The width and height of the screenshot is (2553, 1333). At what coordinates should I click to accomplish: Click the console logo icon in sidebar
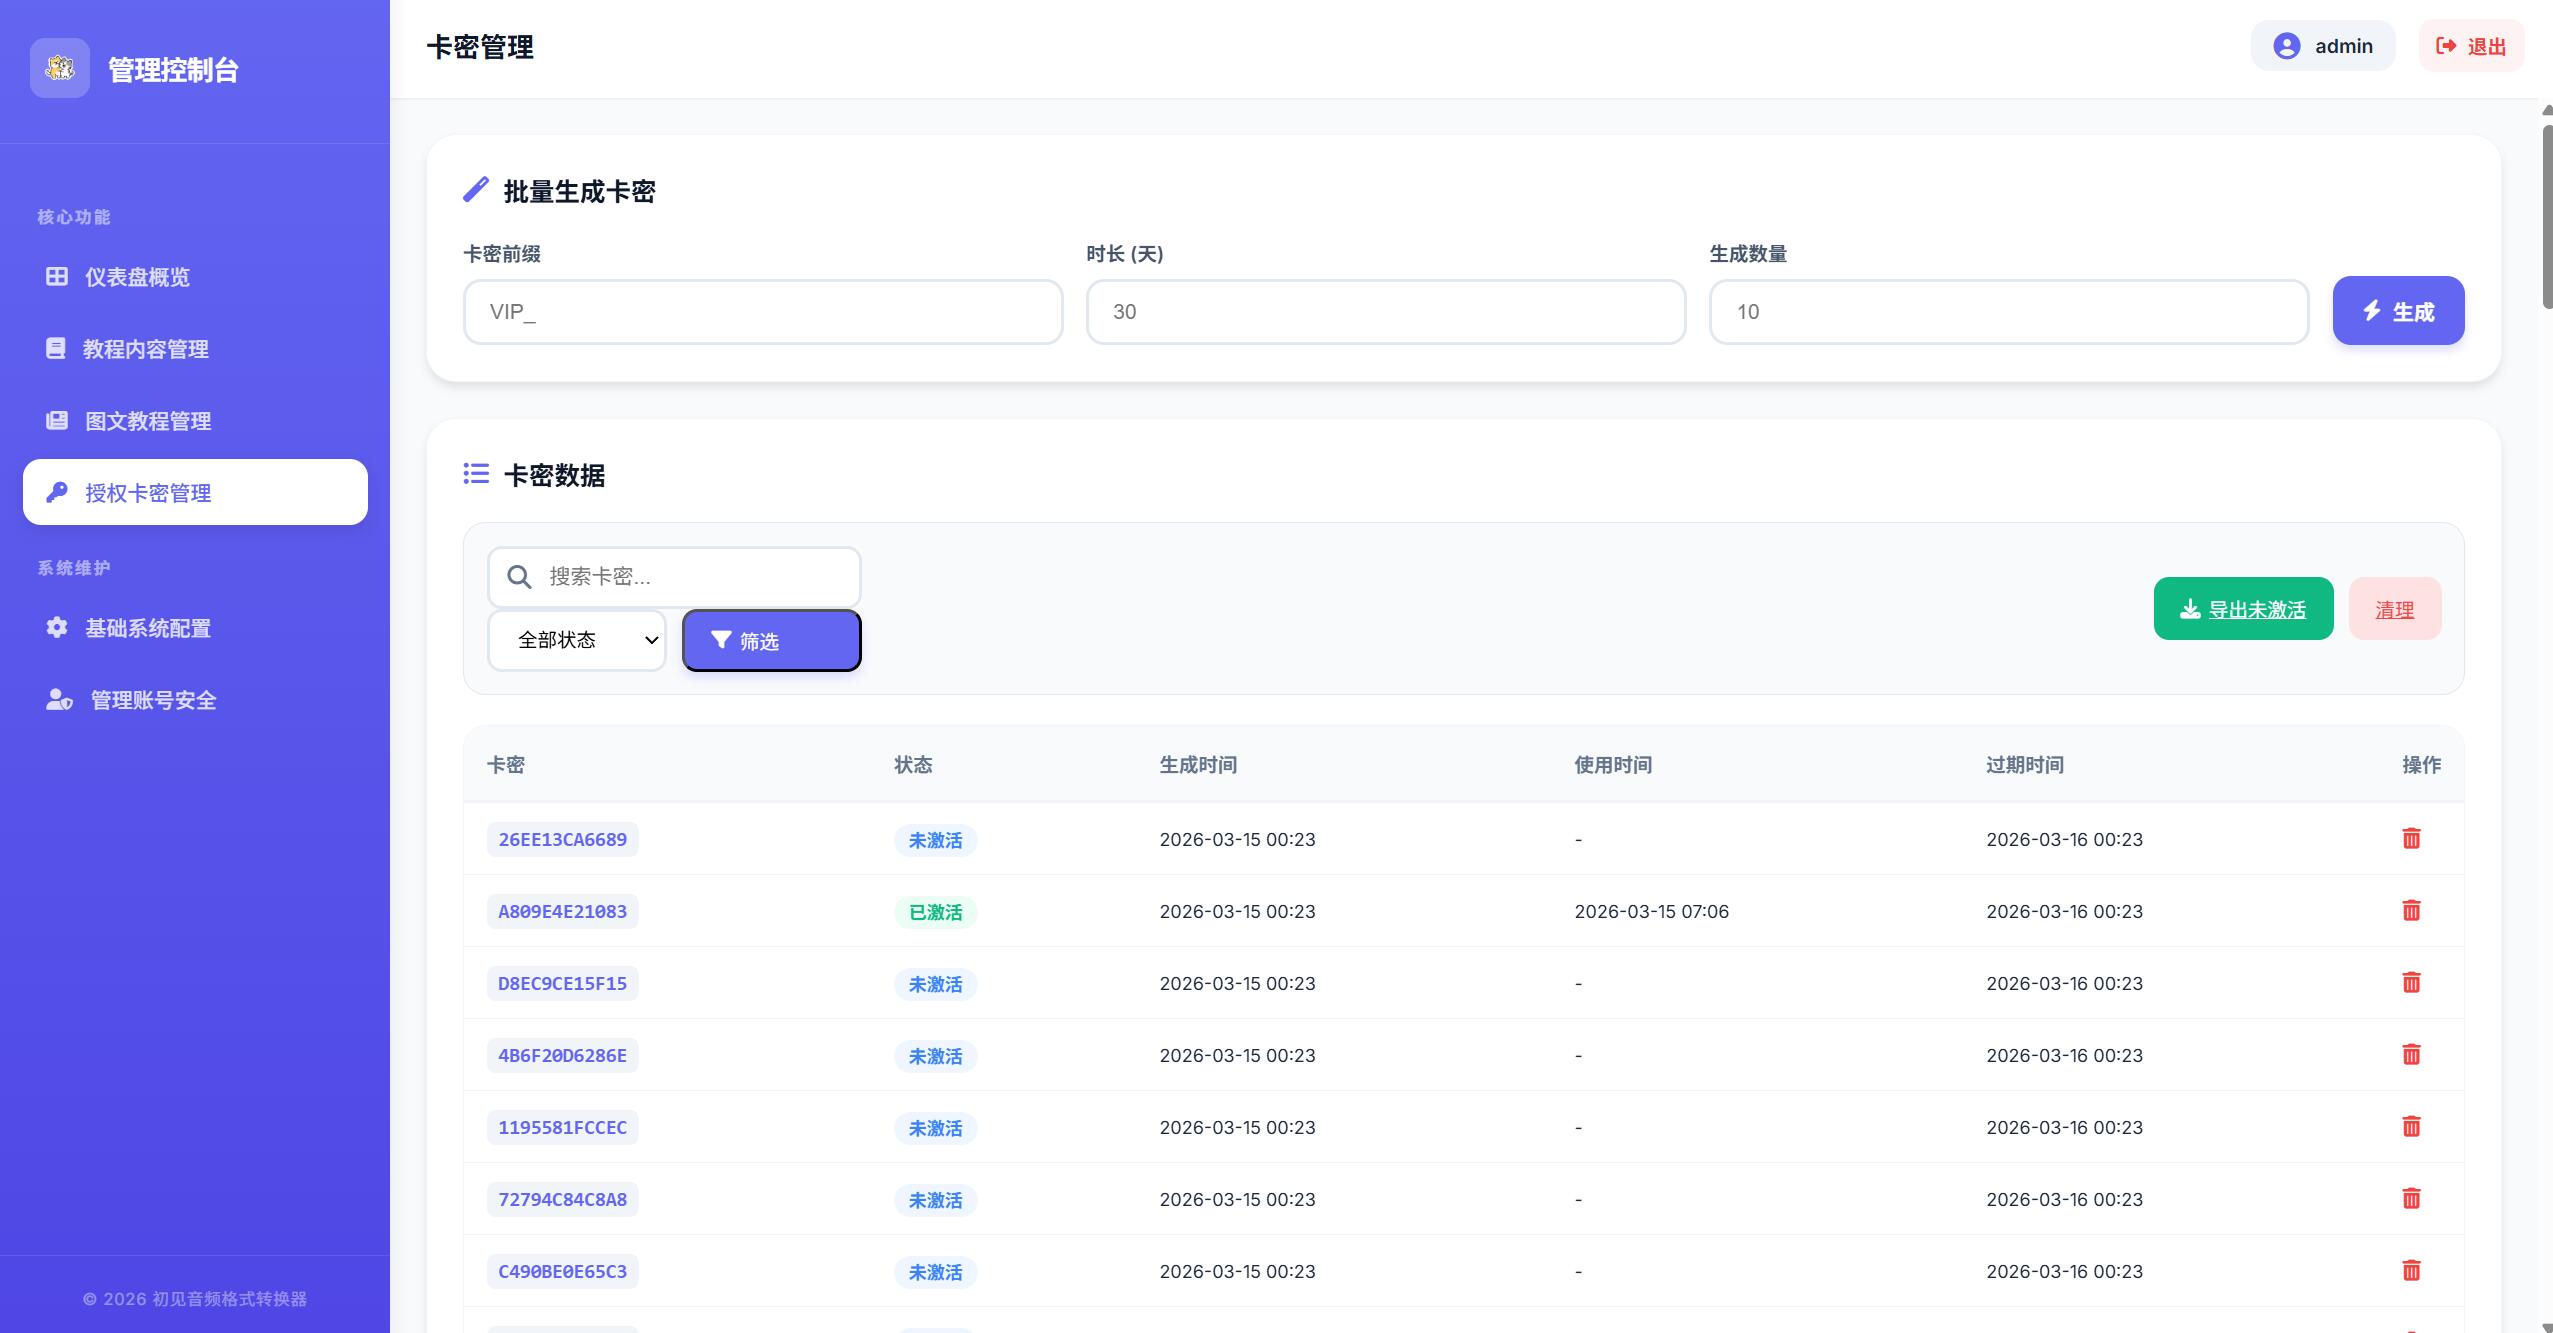(x=60, y=68)
